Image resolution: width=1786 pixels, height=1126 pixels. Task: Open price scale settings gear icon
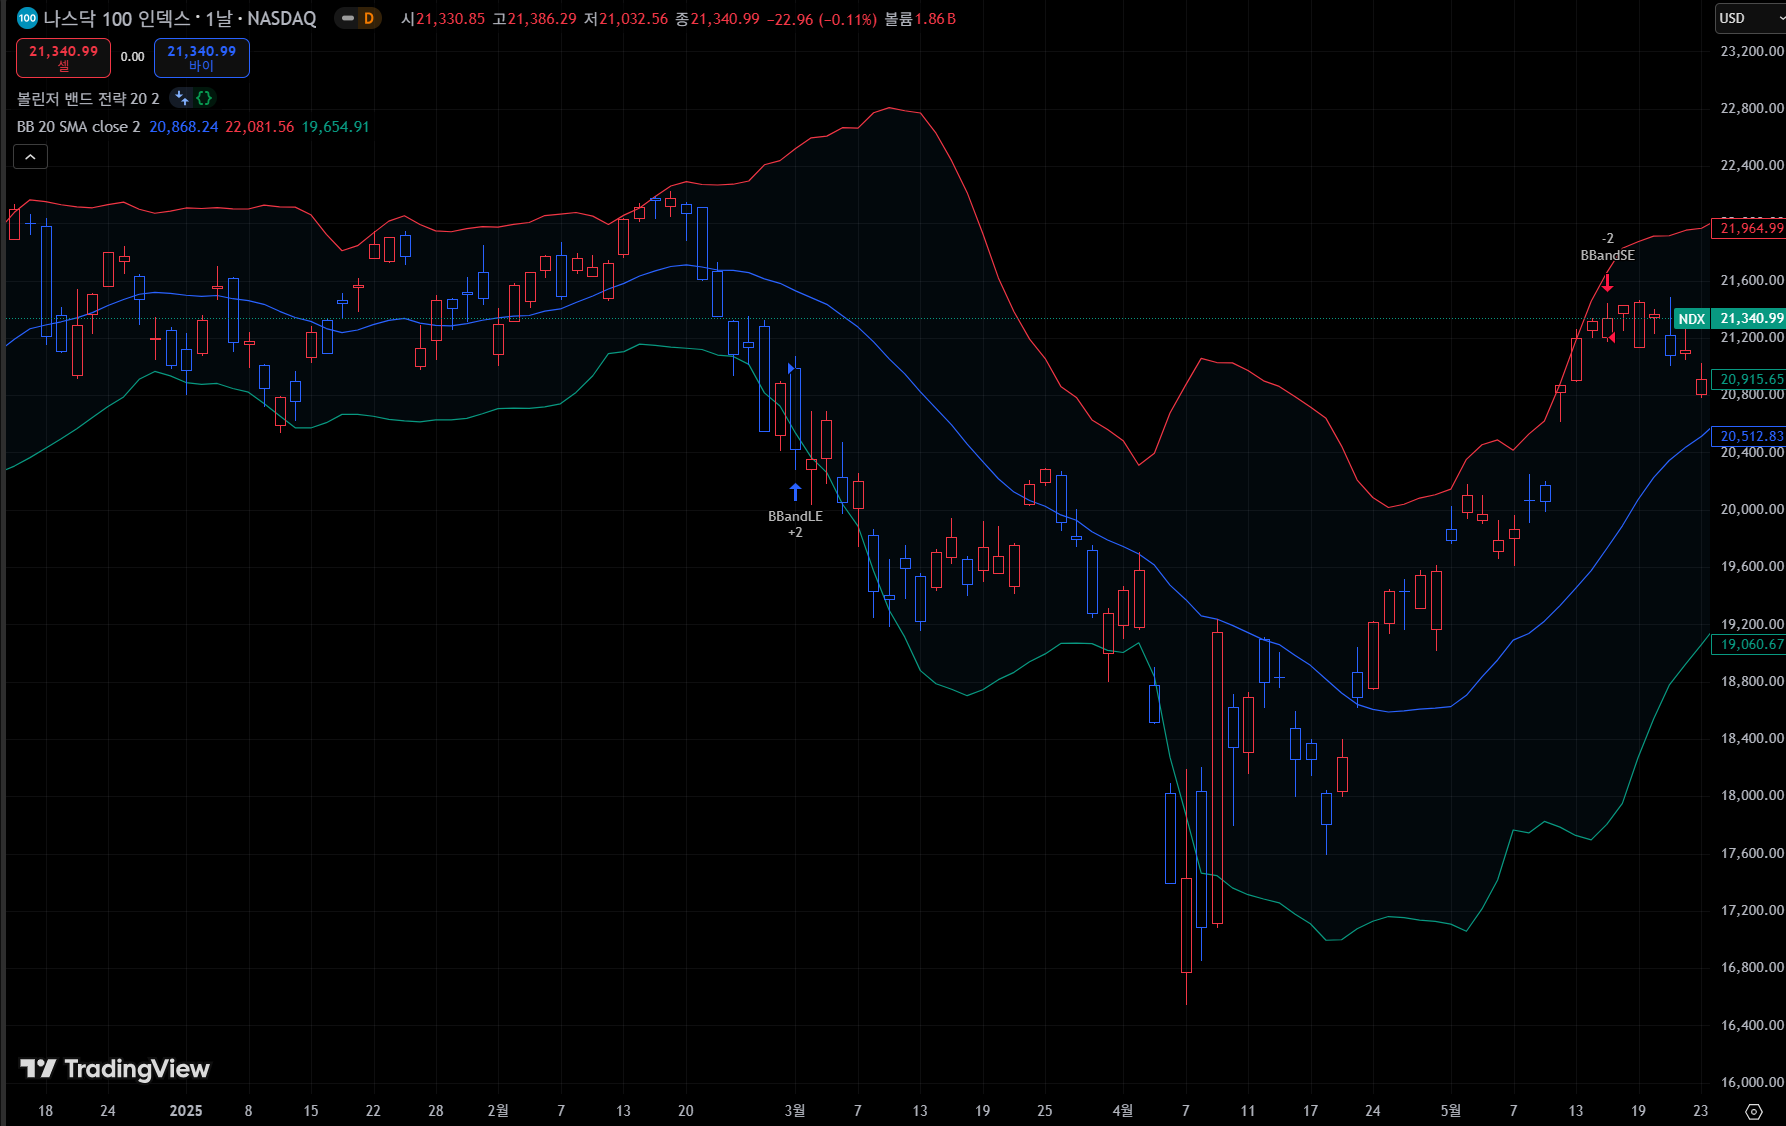[1753, 1111]
